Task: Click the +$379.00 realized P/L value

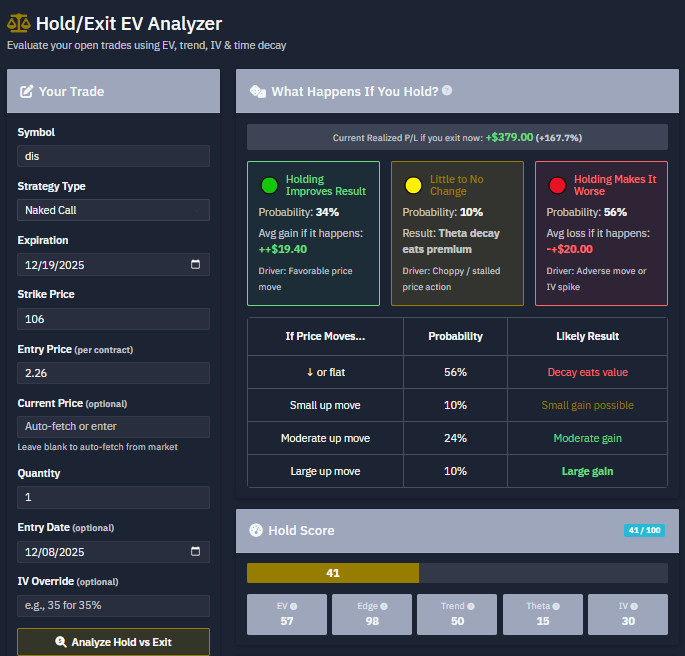Action: tap(509, 137)
